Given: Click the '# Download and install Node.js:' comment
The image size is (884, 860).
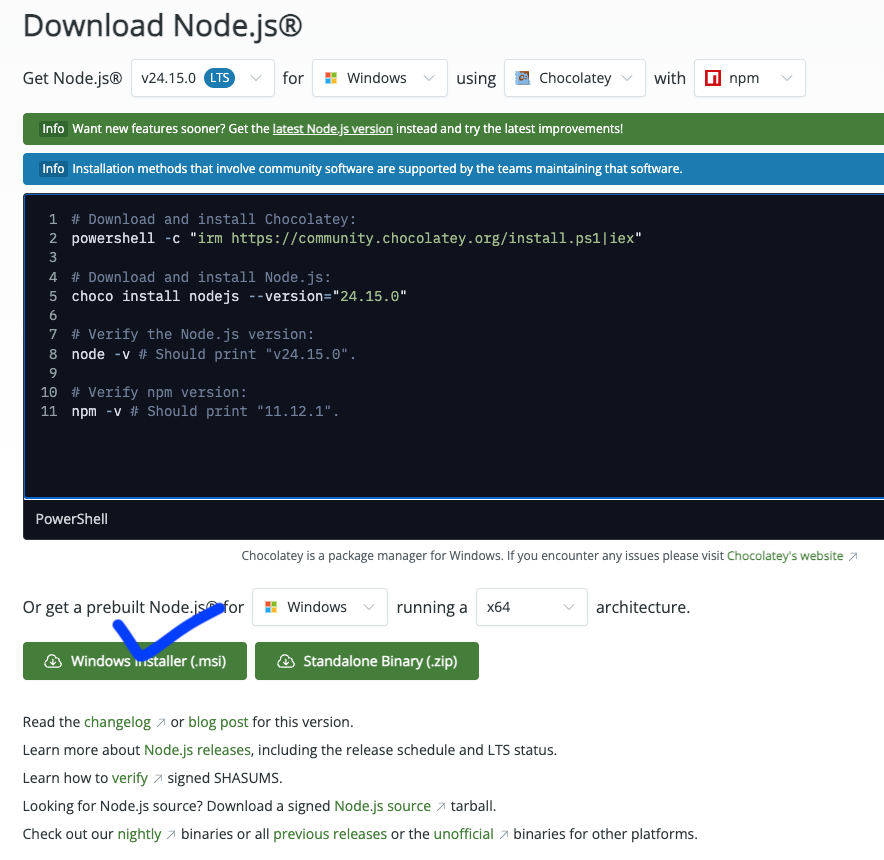Looking at the screenshot, I should coord(201,277).
